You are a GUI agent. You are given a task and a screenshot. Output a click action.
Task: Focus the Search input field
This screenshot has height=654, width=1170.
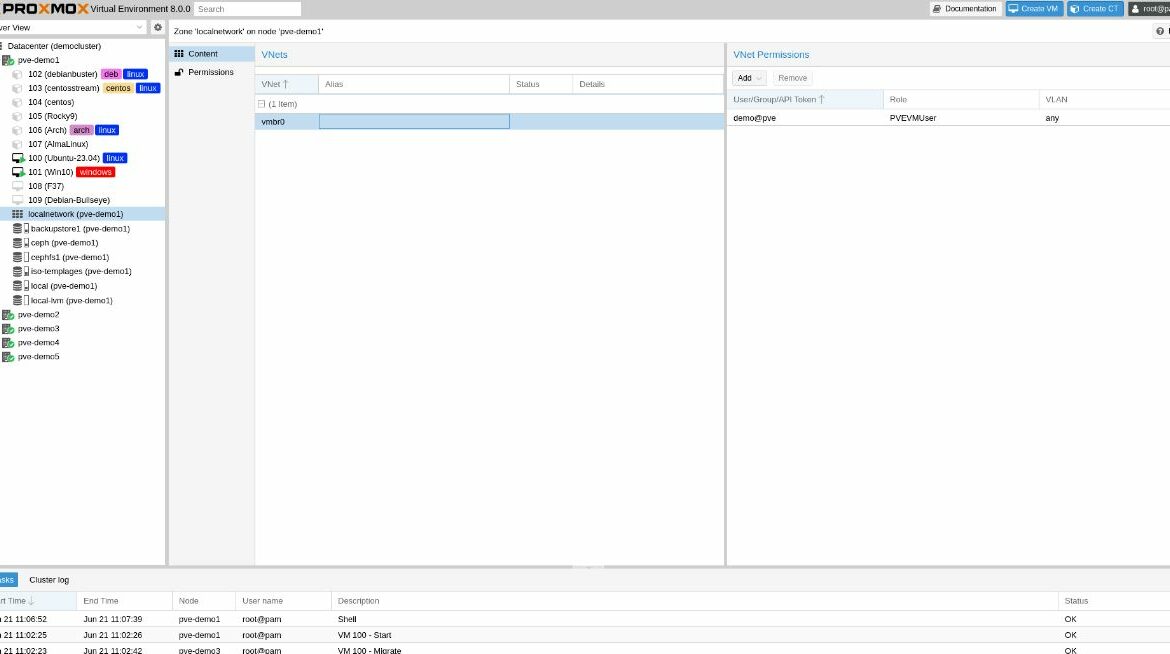coord(248,9)
